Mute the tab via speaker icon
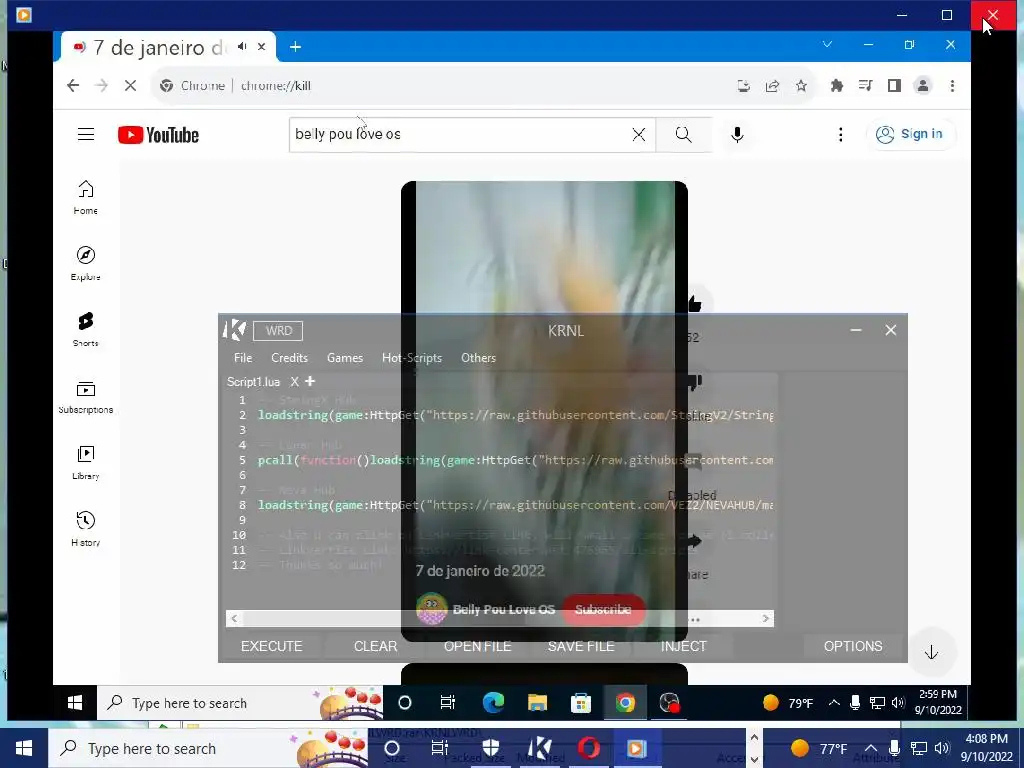 (x=242, y=46)
